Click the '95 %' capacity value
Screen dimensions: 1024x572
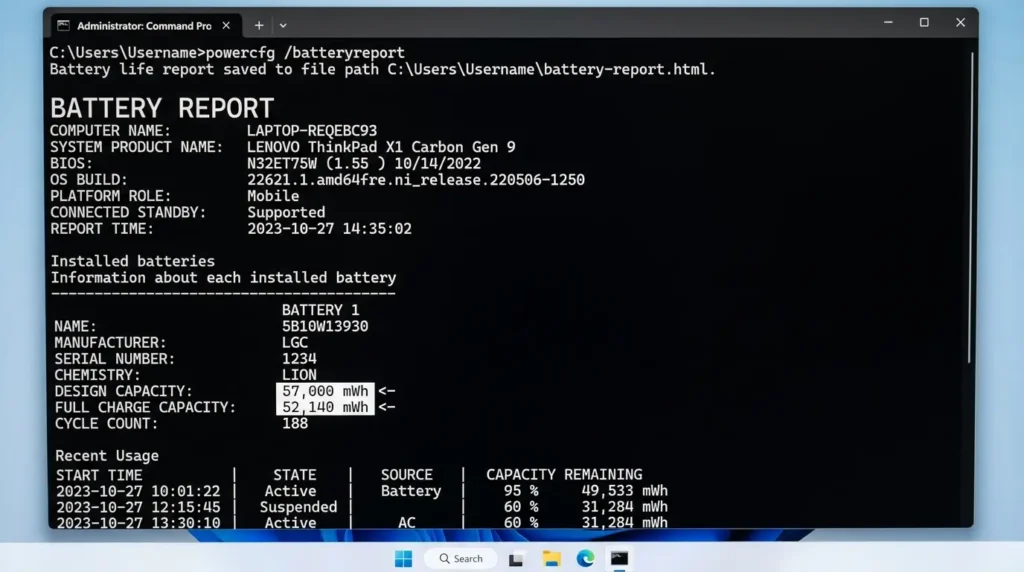[520, 491]
